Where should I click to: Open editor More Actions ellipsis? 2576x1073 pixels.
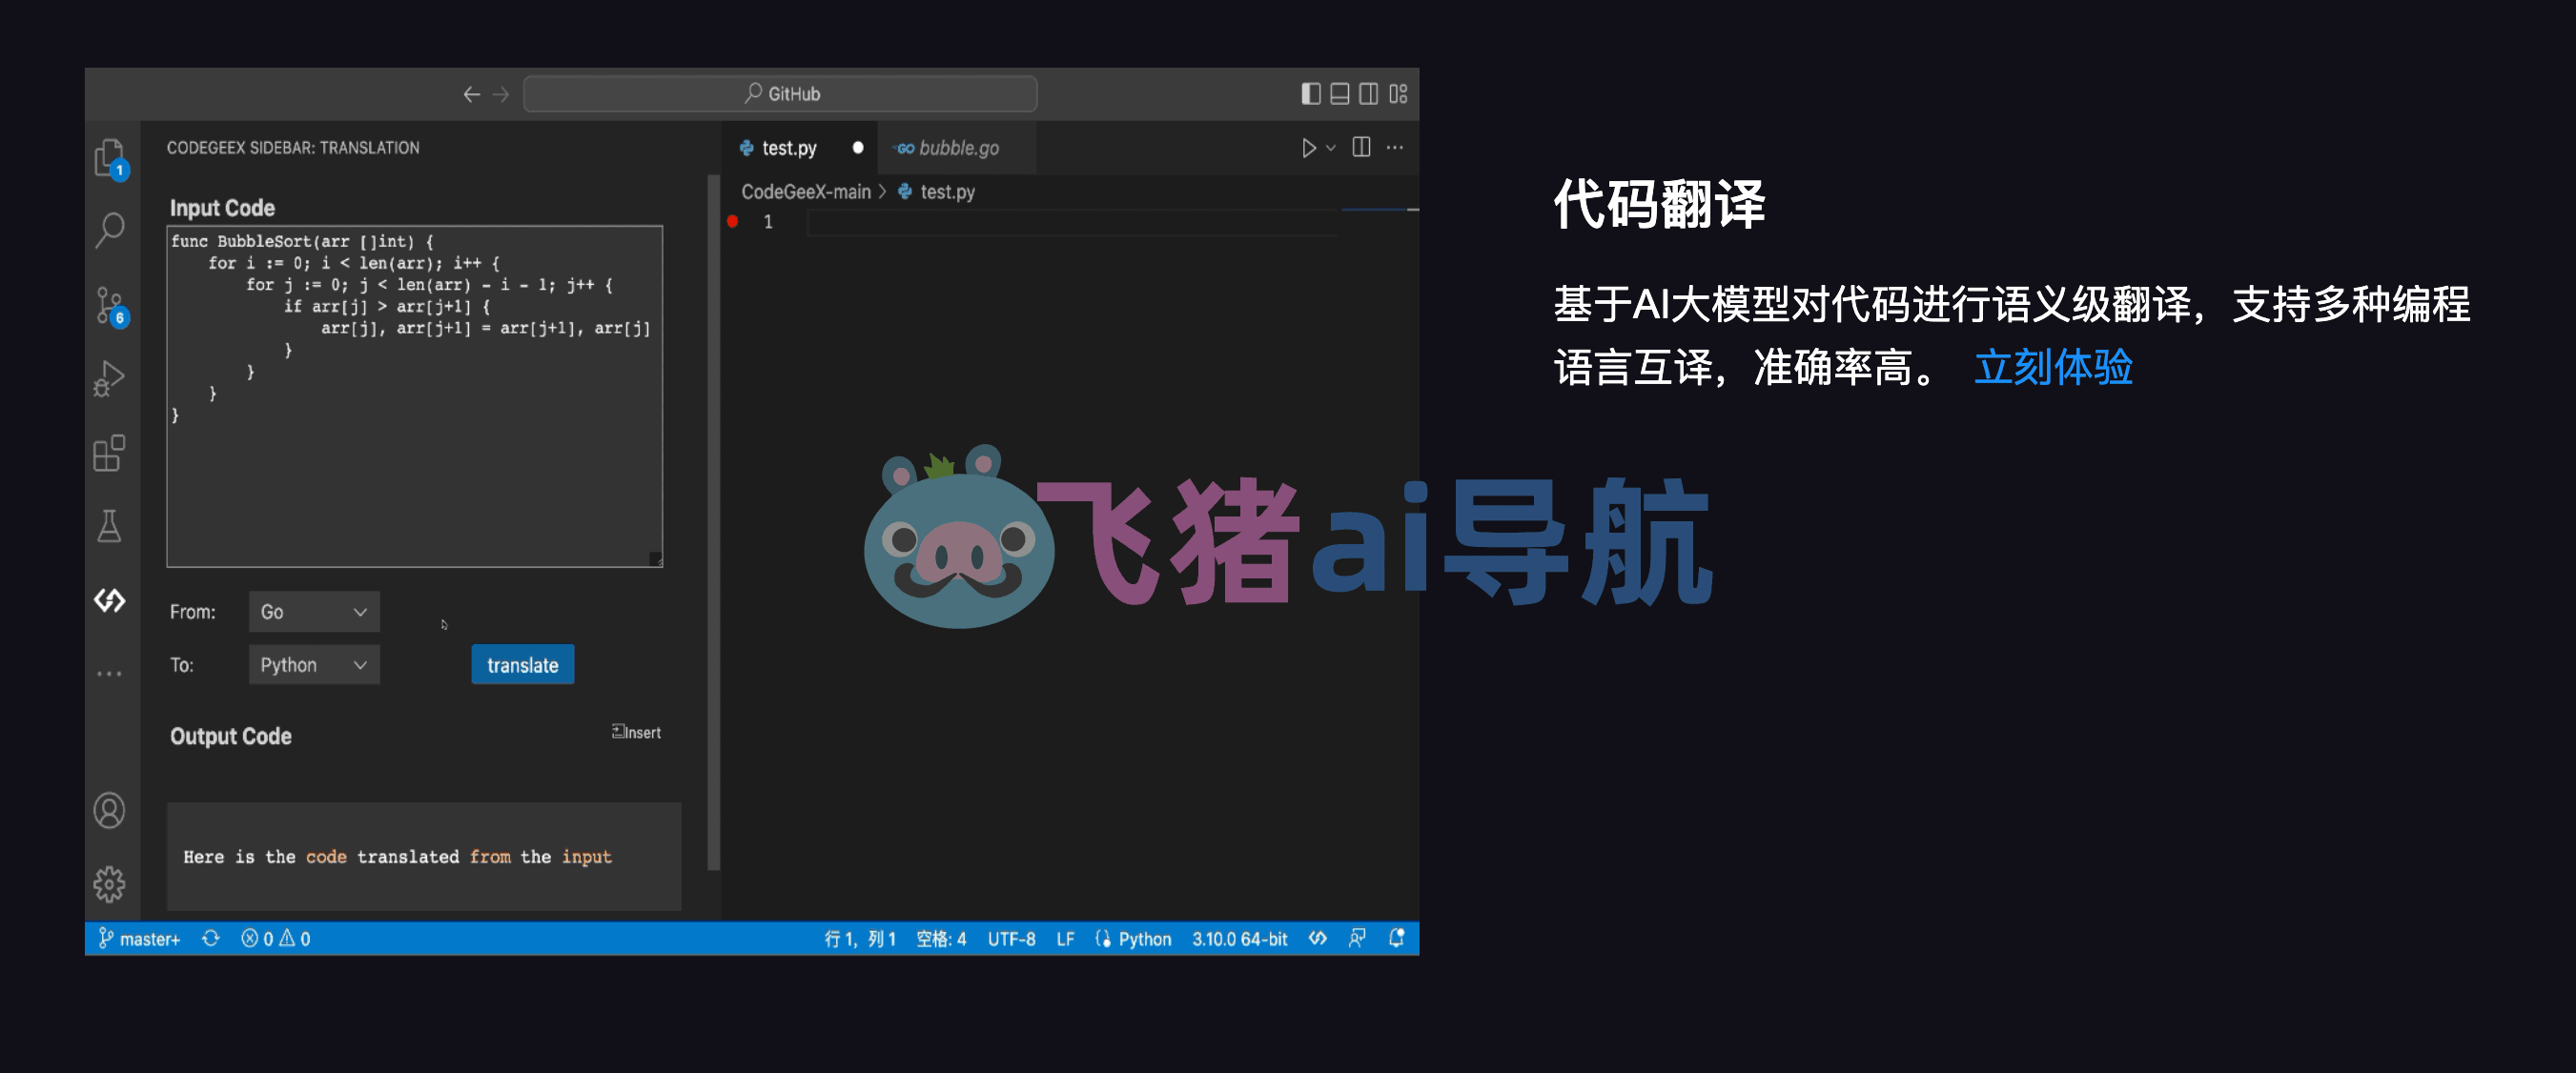1395,147
